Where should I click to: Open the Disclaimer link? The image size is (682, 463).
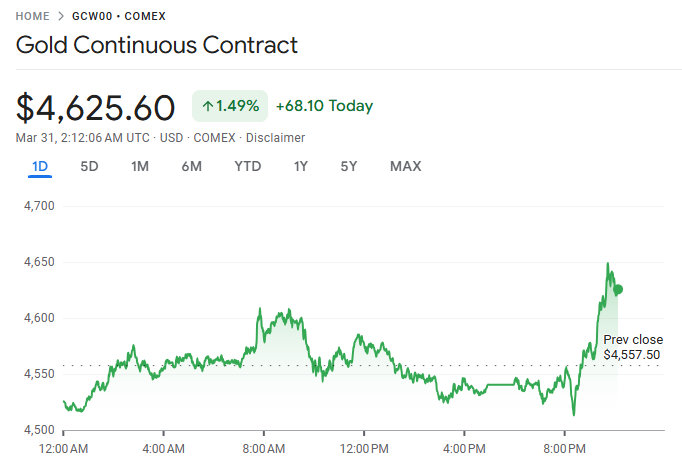coord(275,138)
